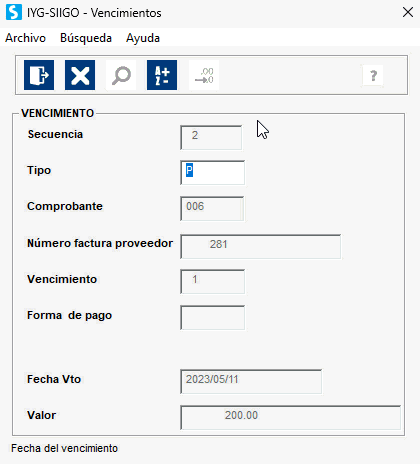Click the exit door icon in toolbar

pyautogui.click(x=39, y=75)
